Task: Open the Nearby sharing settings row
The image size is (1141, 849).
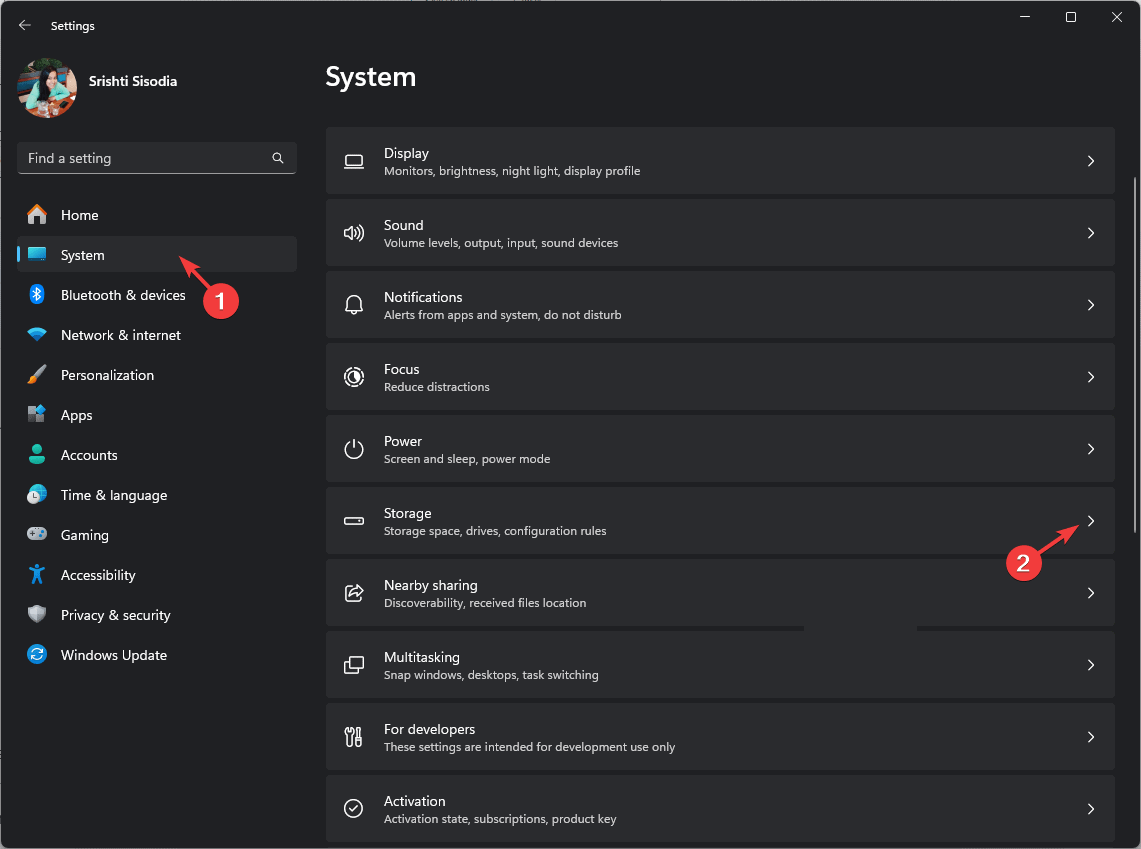Action: click(x=719, y=593)
